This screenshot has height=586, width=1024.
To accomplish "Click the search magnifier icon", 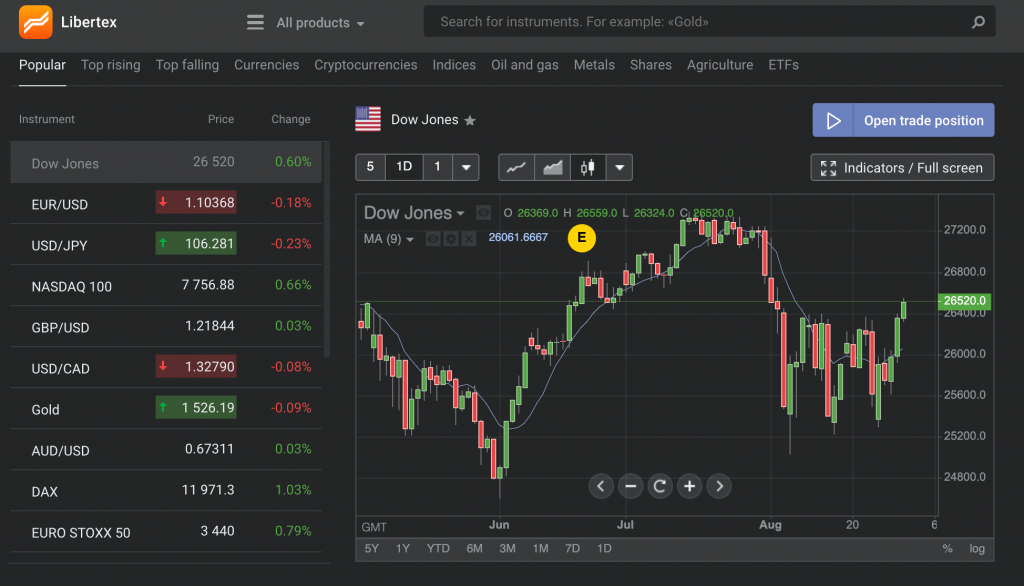I will click(x=978, y=22).
